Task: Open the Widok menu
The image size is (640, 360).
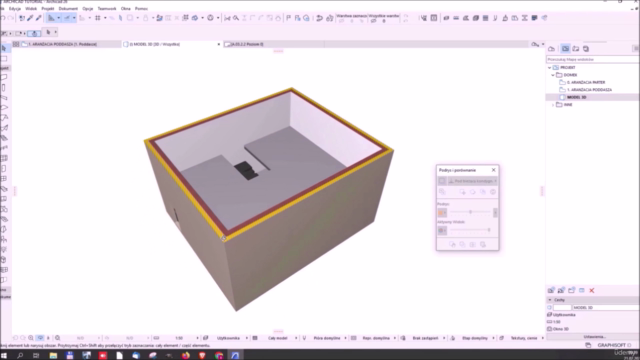Action: (x=31, y=9)
